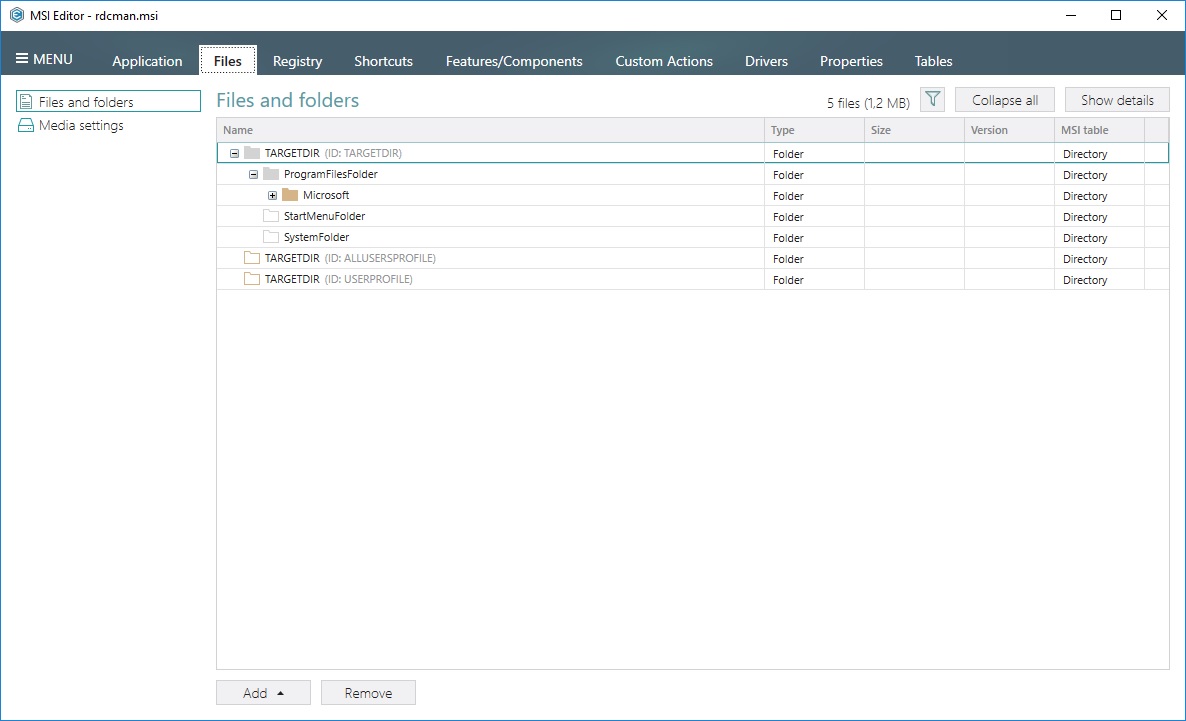Click the Collapse all button

(1004, 100)
